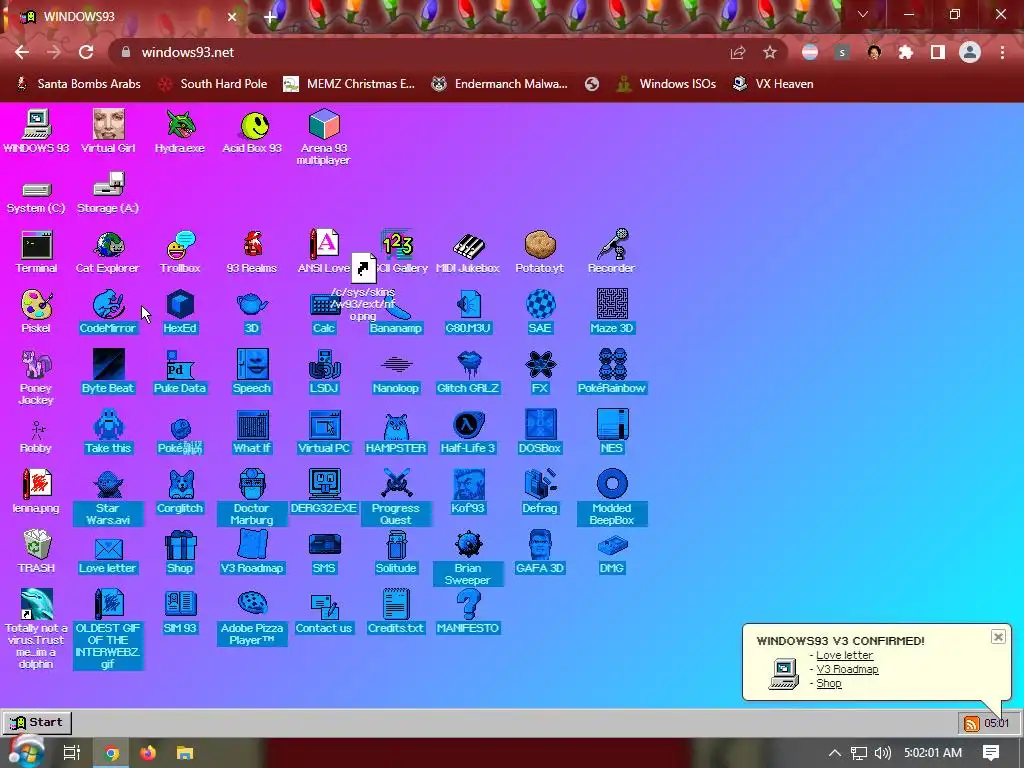Open HexEd cube icon
This screenshot has width=1024, height=768.
pyautogui.click(x=180, y=312)
